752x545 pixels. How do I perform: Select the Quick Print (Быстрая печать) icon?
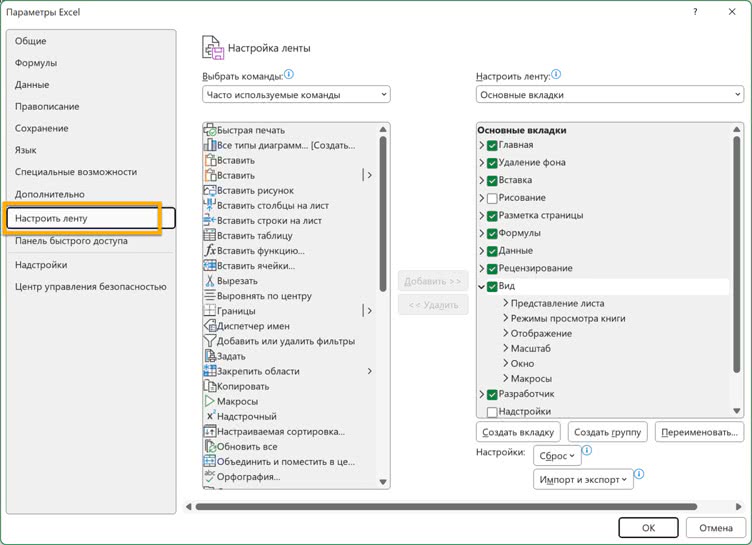[210, 130]
